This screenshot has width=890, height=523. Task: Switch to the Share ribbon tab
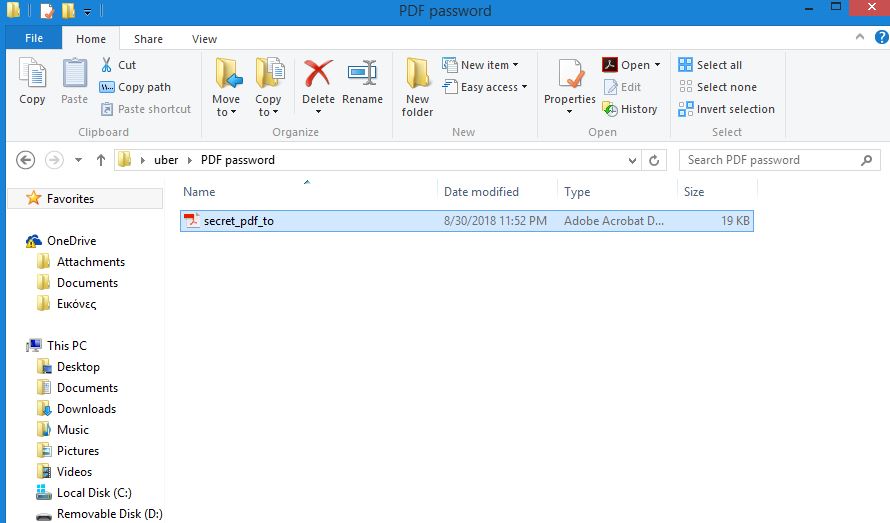pos(148,39)
